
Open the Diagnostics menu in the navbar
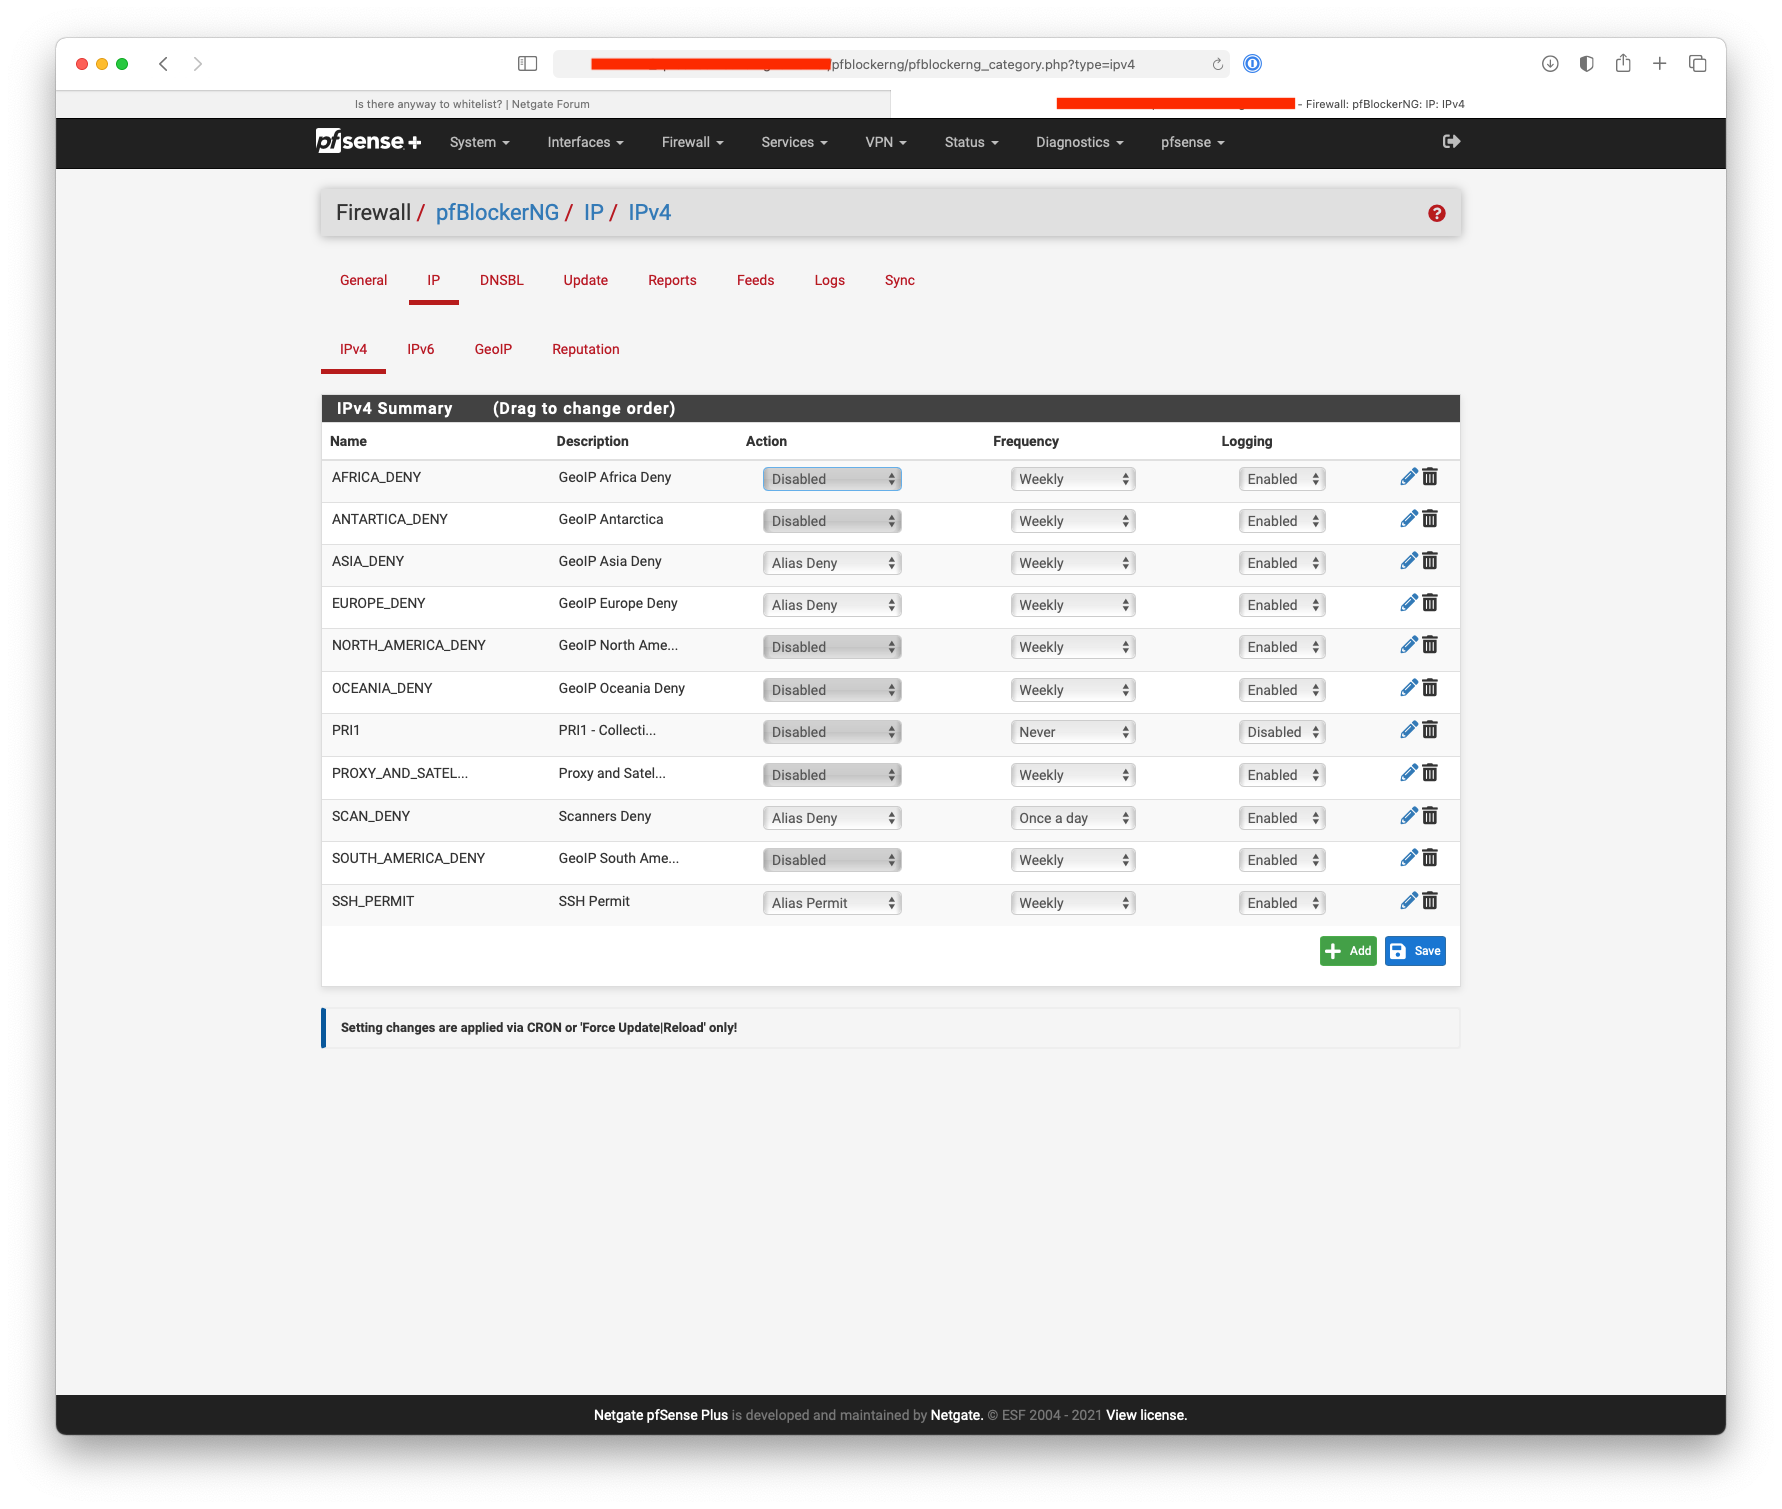(1079, 142)
